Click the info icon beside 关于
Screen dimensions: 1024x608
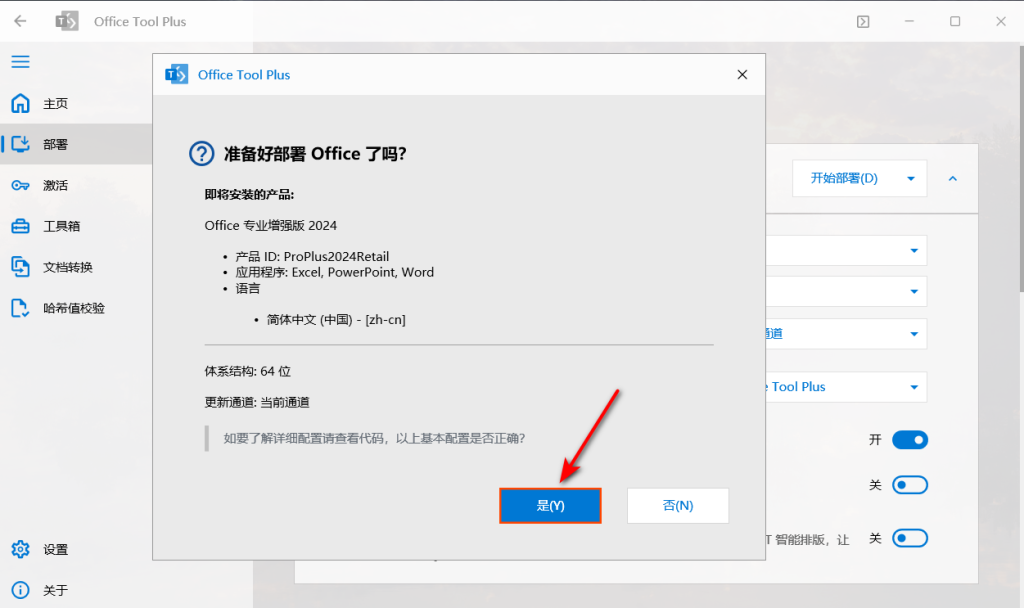20,590
